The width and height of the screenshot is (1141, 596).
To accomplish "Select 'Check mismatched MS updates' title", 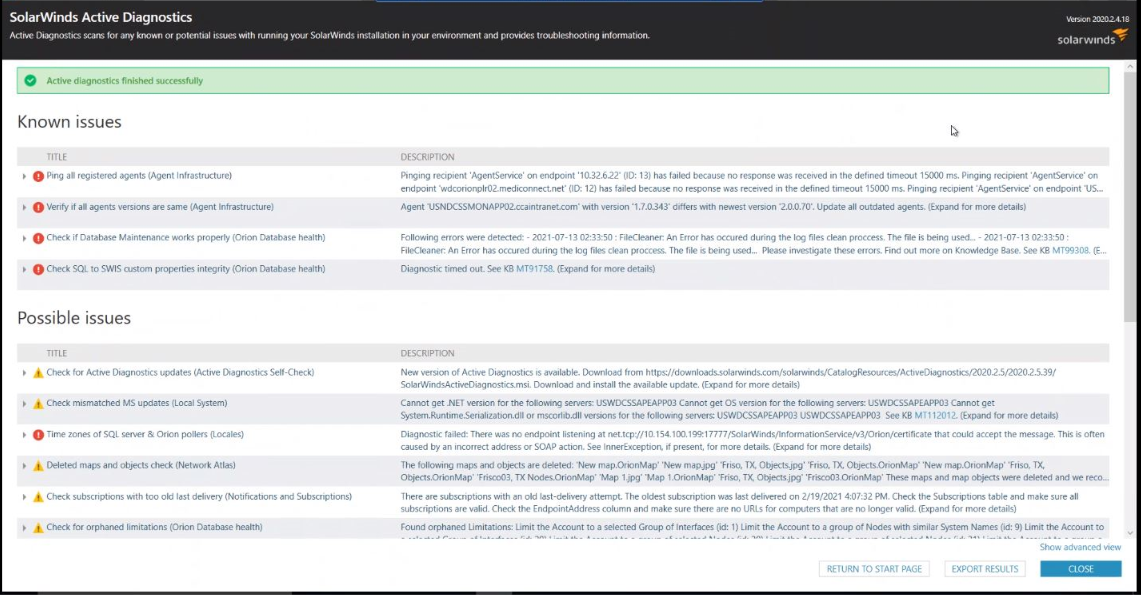I will (x=137, y=402).
